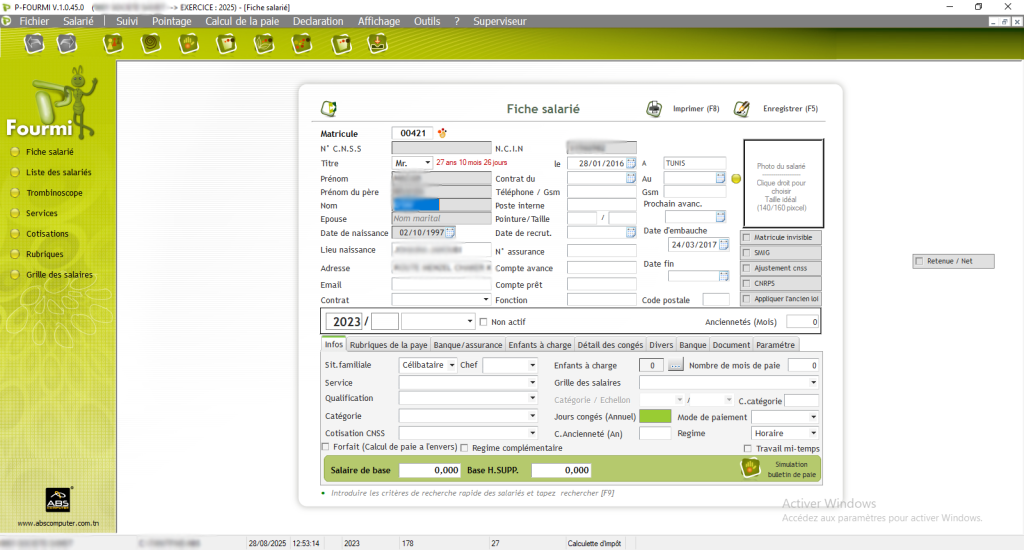Click the back arrow toolbar icon
Viewport: 1024px width, 550px height.
pos(35,43)
